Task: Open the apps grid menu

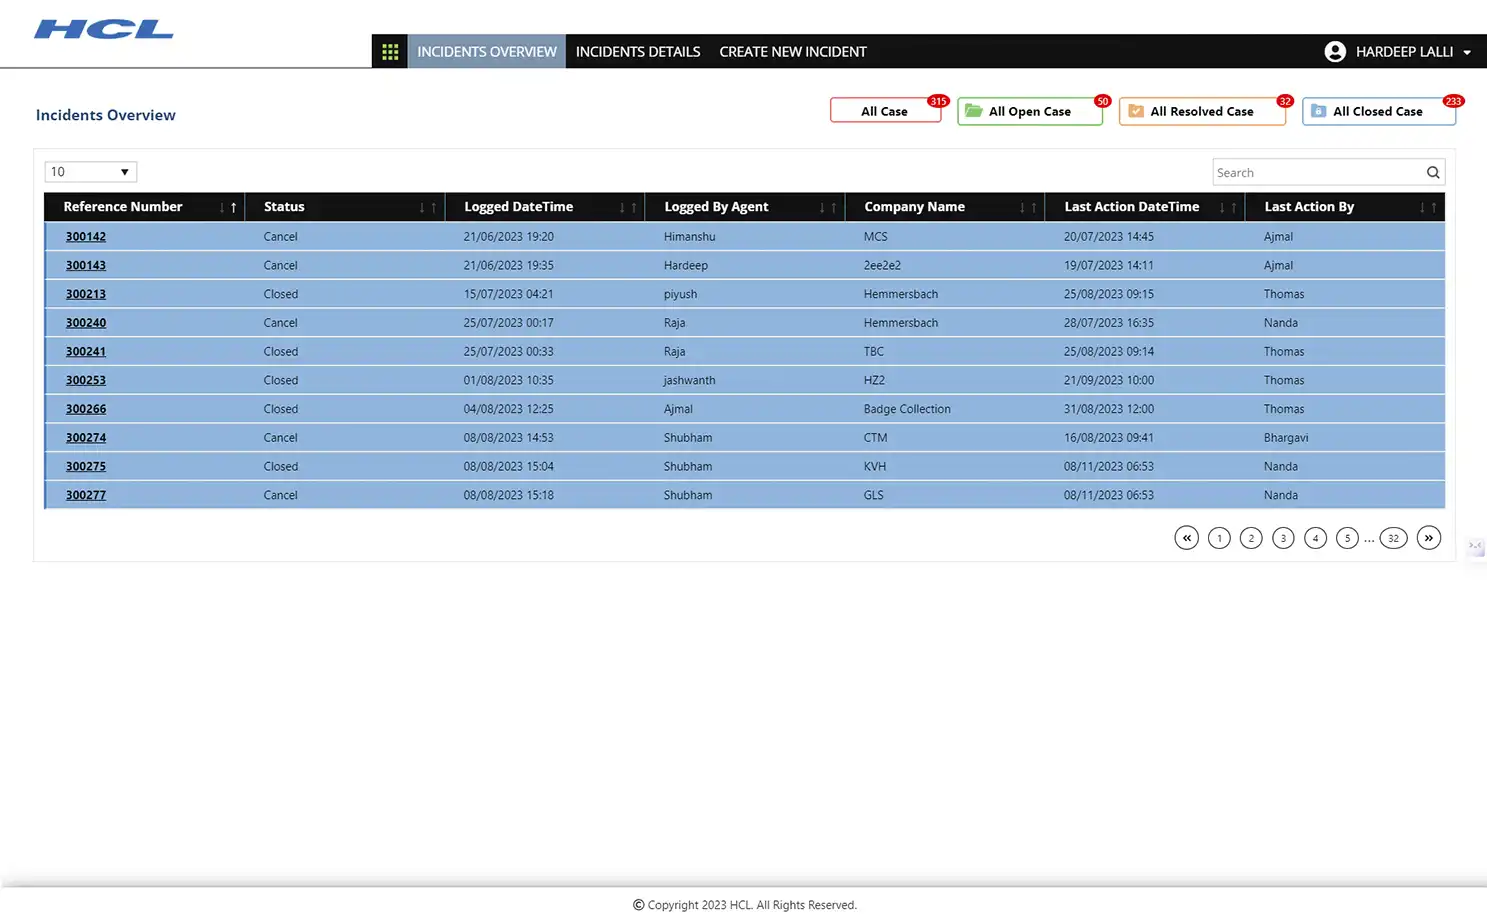Action: click(x=390, y=51)
